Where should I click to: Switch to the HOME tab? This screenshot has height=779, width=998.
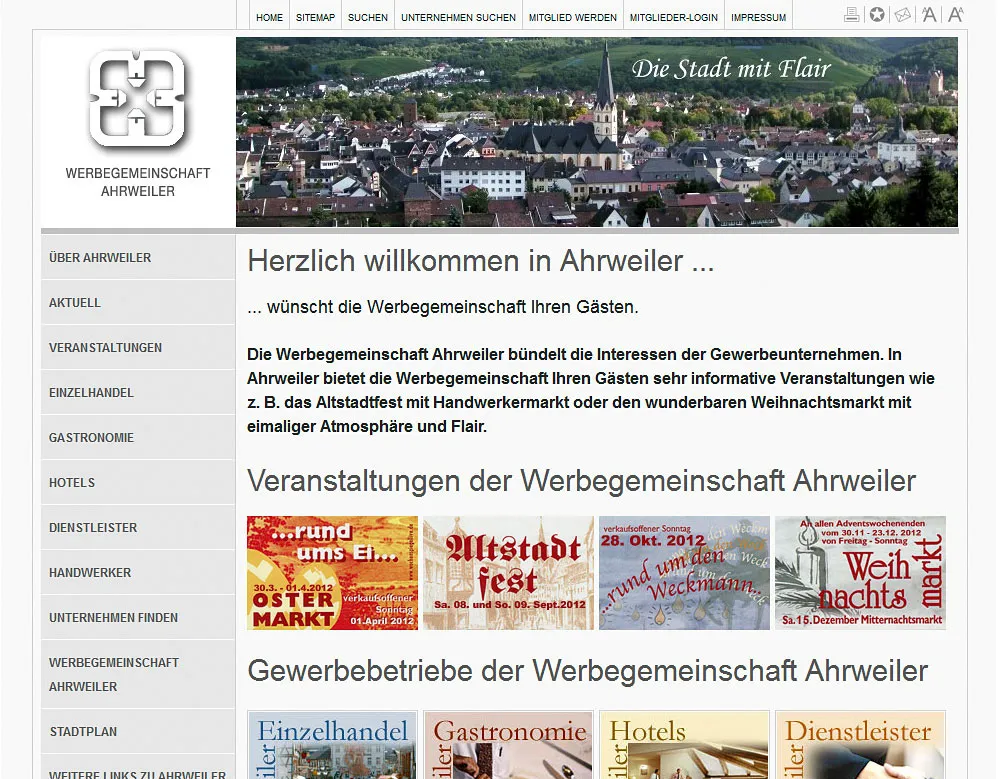(x=269, y=16)
